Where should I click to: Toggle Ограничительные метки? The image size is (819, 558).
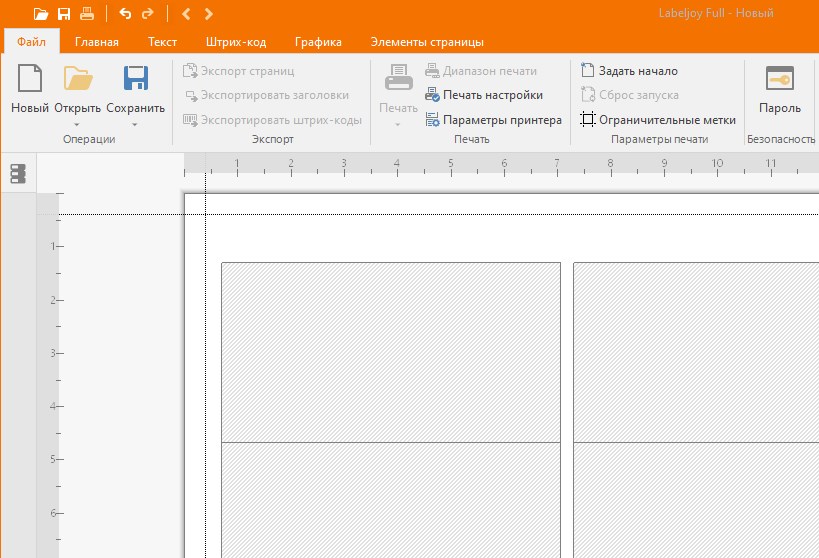tap(658, 120)
